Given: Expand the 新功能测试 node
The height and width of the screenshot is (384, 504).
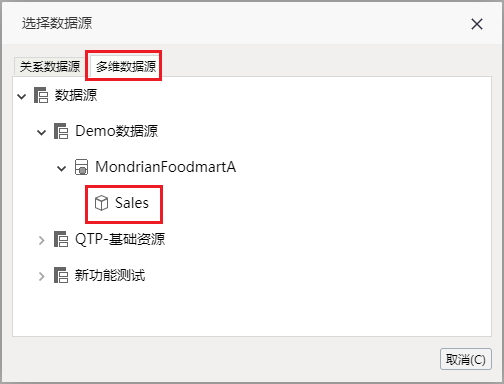Looking at the screenshot, I should click(42, 276).
